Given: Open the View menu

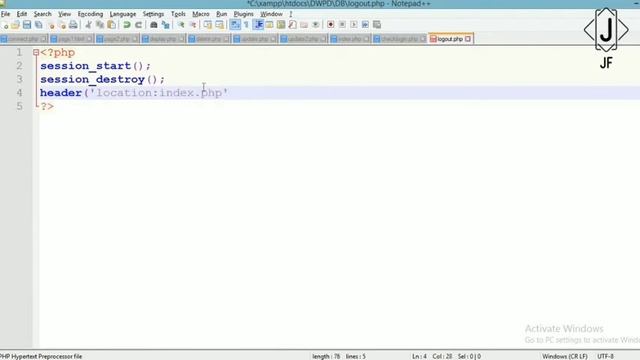Looking at the screenshot, I should (x=64, y=14).
